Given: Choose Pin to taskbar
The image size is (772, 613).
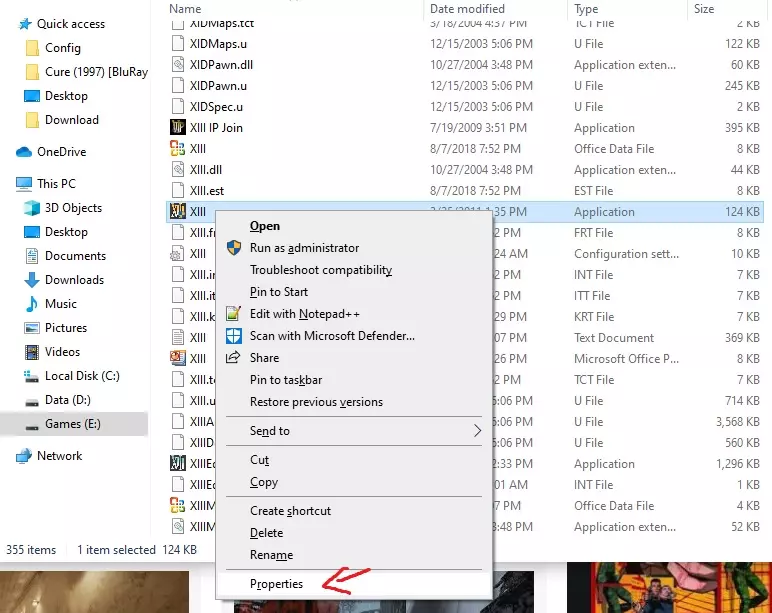Looking at the screenshot, I should click(286, 380).
